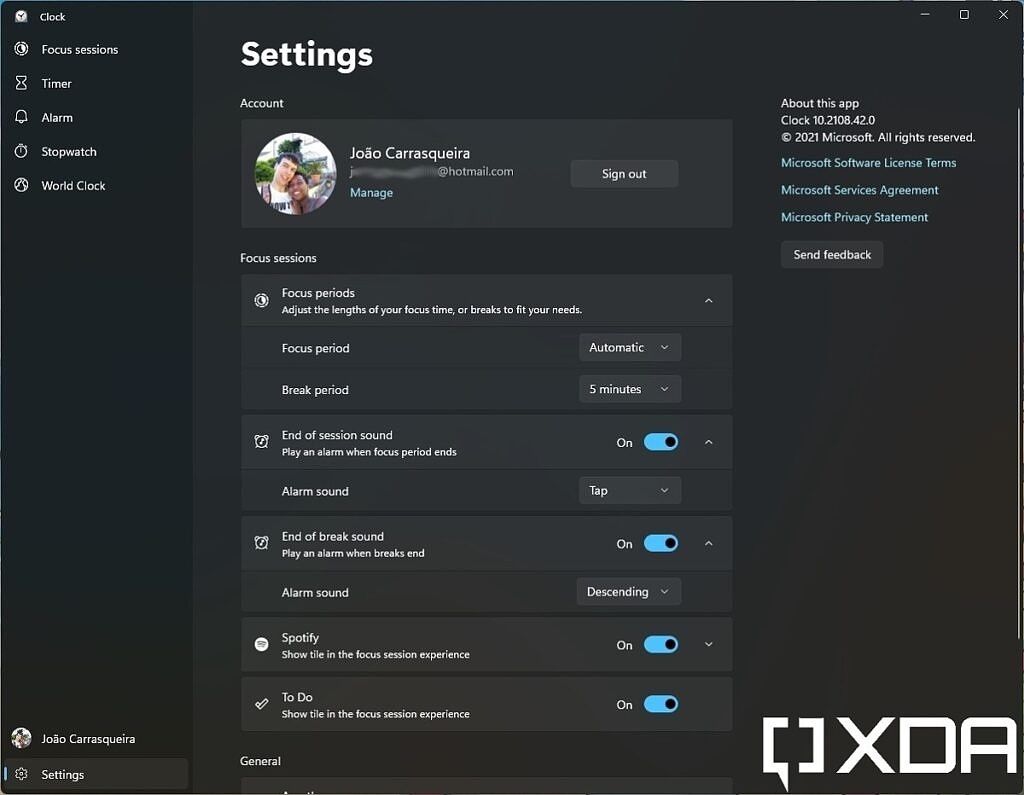Click the Focus periods clock icon
The width and height of the screenshot is (1024, 795).
[261, 300]
